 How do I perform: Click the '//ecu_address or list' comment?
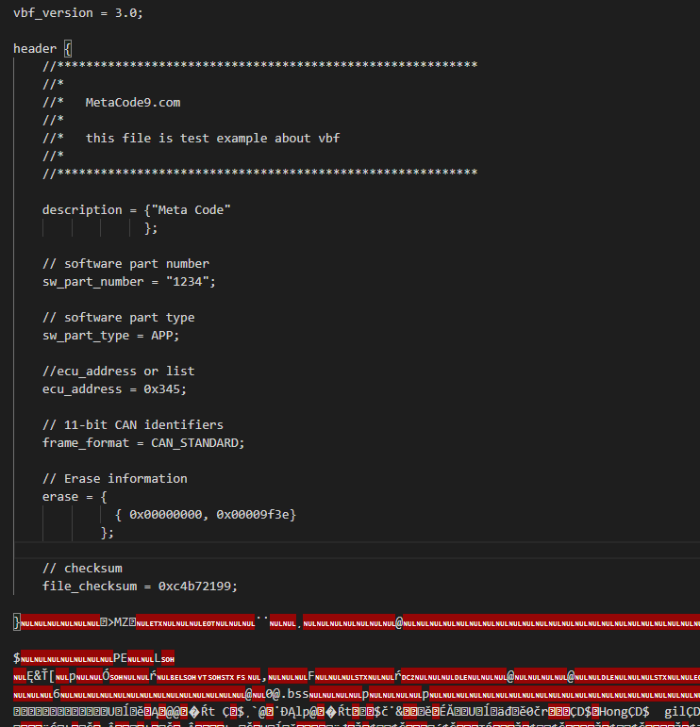(x=118, y=371)
